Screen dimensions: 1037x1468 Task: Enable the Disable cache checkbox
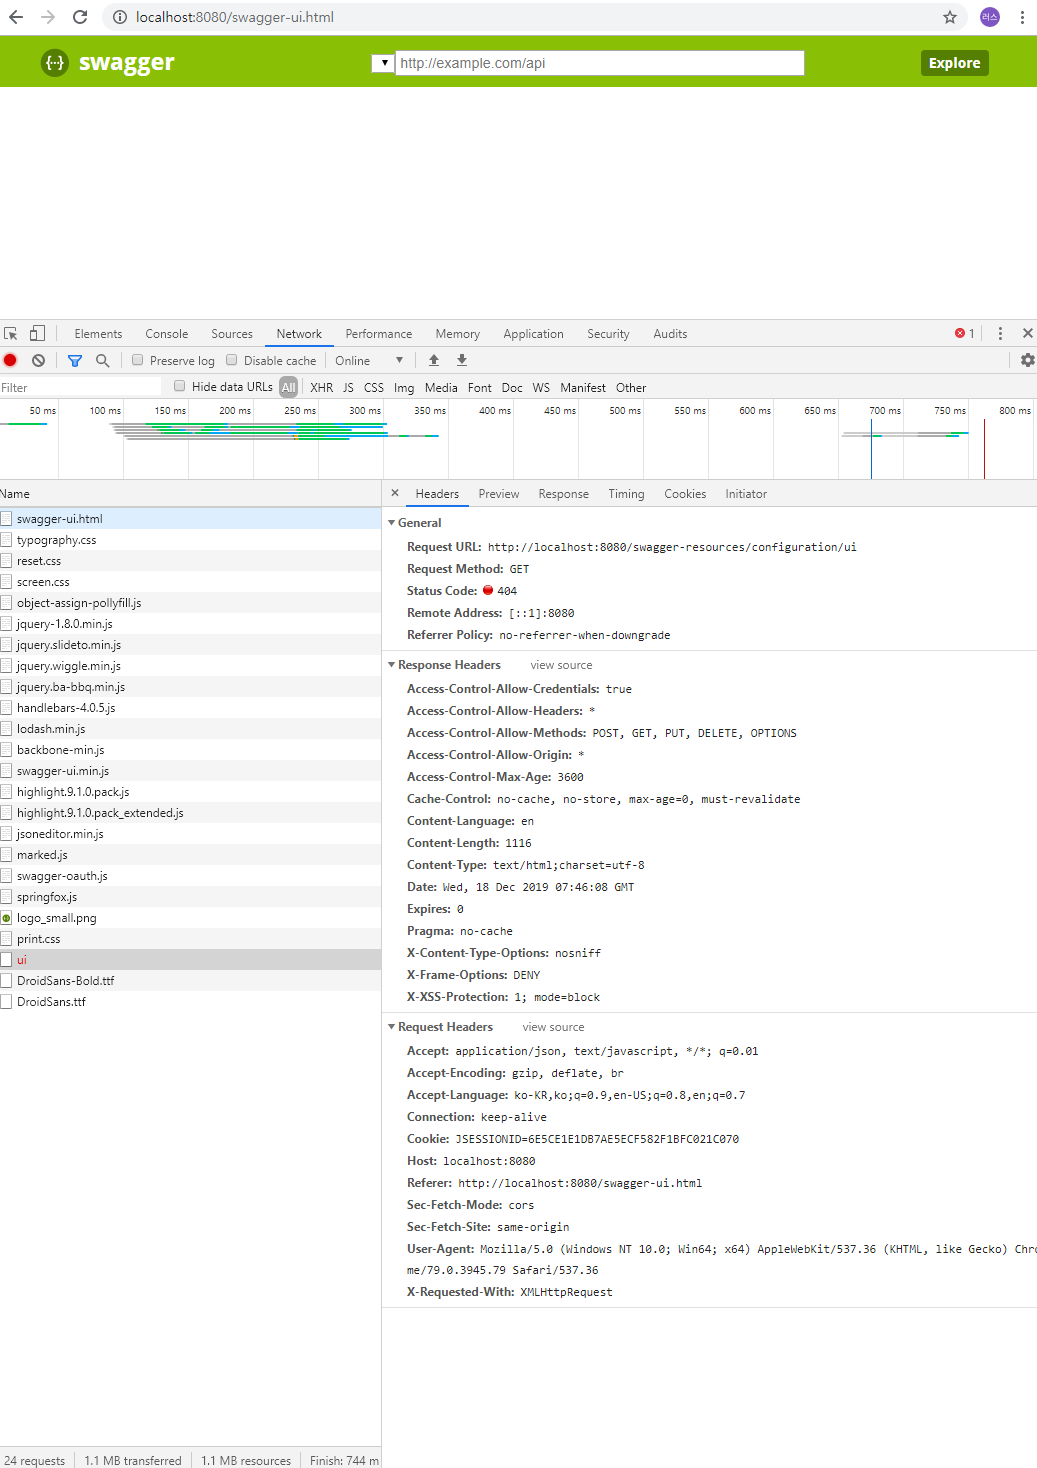[x=232, y=360]
